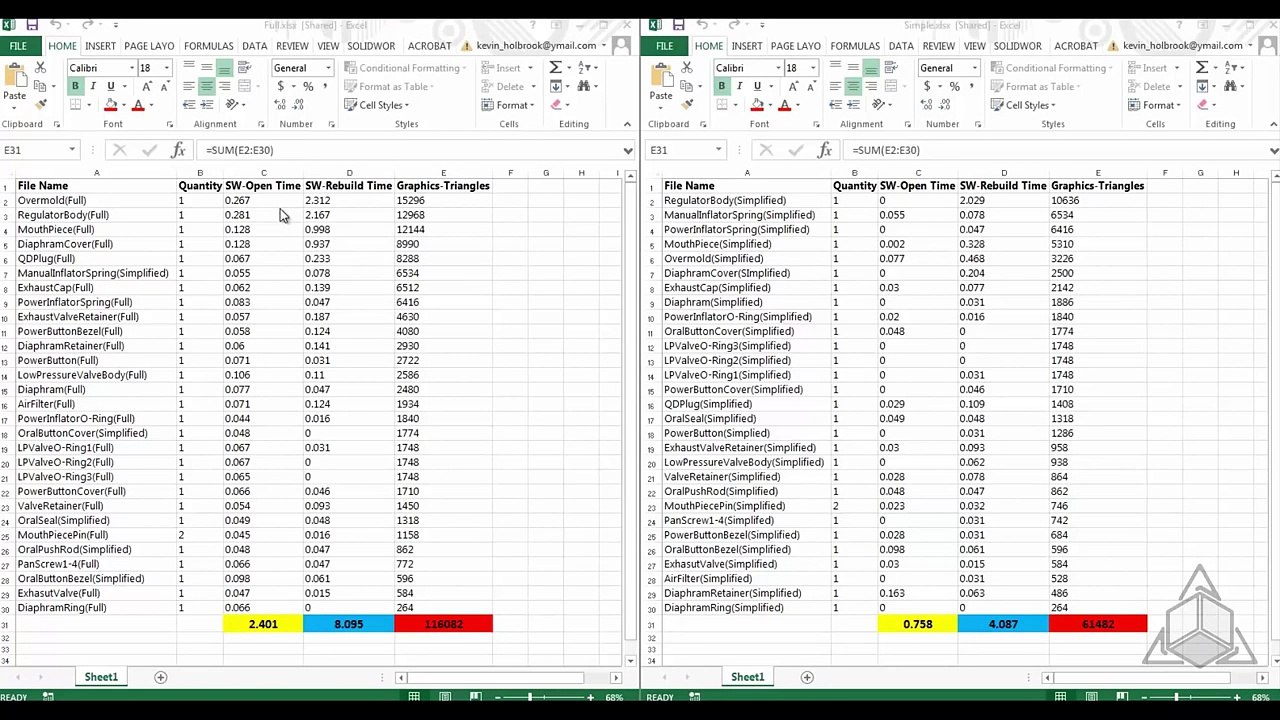Click Insert Function fx in Full.xlsx
Image resolution: width=1280 pixels, height=720 pixels.
coord(178,150)
